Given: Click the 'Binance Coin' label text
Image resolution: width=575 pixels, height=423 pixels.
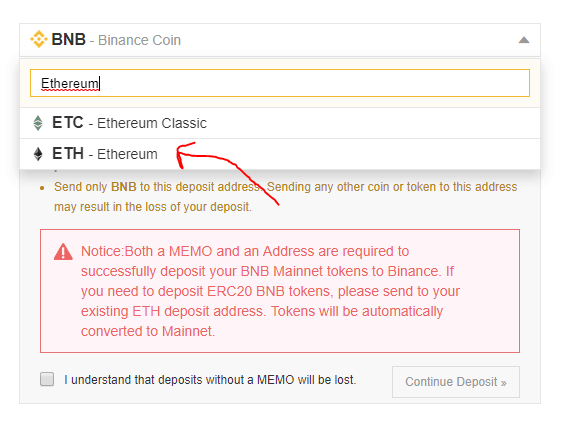Looking at the screenshot, I should (x=139, y=40).
